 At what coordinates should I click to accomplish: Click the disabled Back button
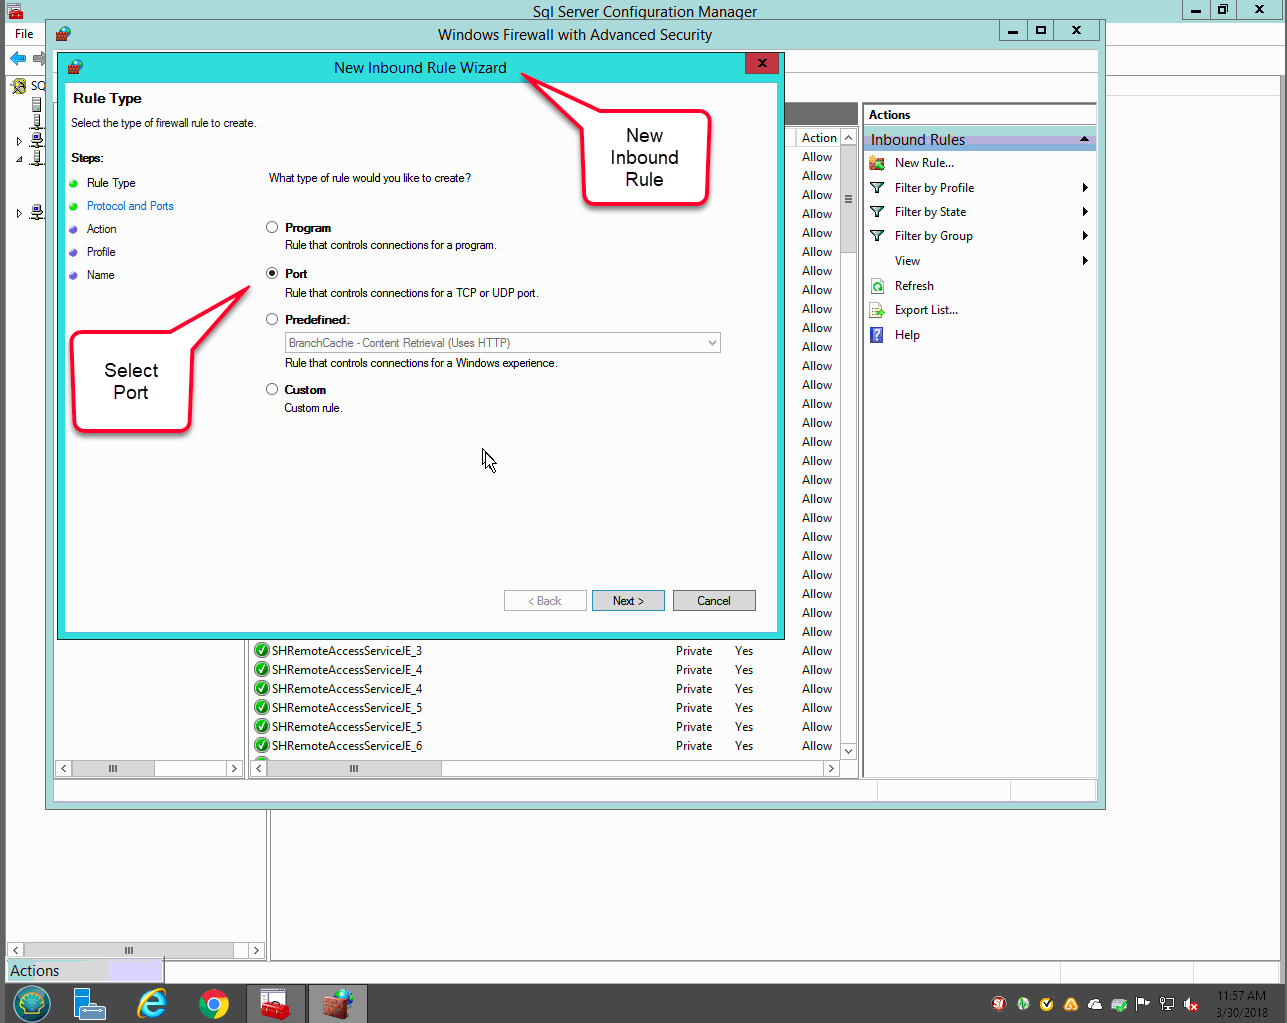[545, 601]
